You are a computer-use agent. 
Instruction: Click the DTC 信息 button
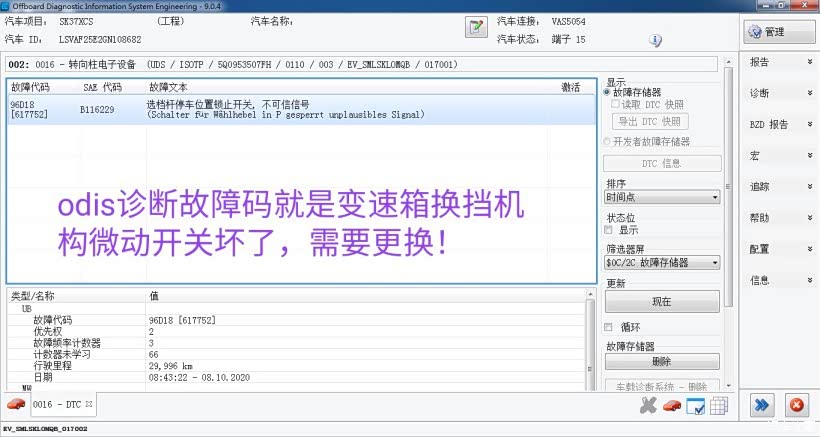(x=662, y=164)
